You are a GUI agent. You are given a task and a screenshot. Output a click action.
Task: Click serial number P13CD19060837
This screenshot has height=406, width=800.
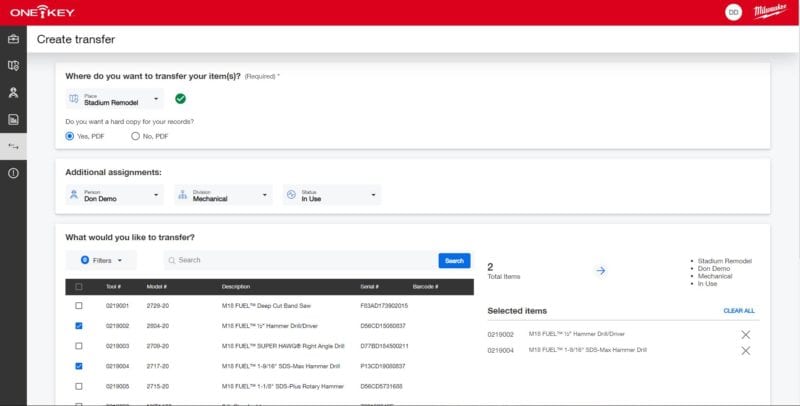point(383,366)
